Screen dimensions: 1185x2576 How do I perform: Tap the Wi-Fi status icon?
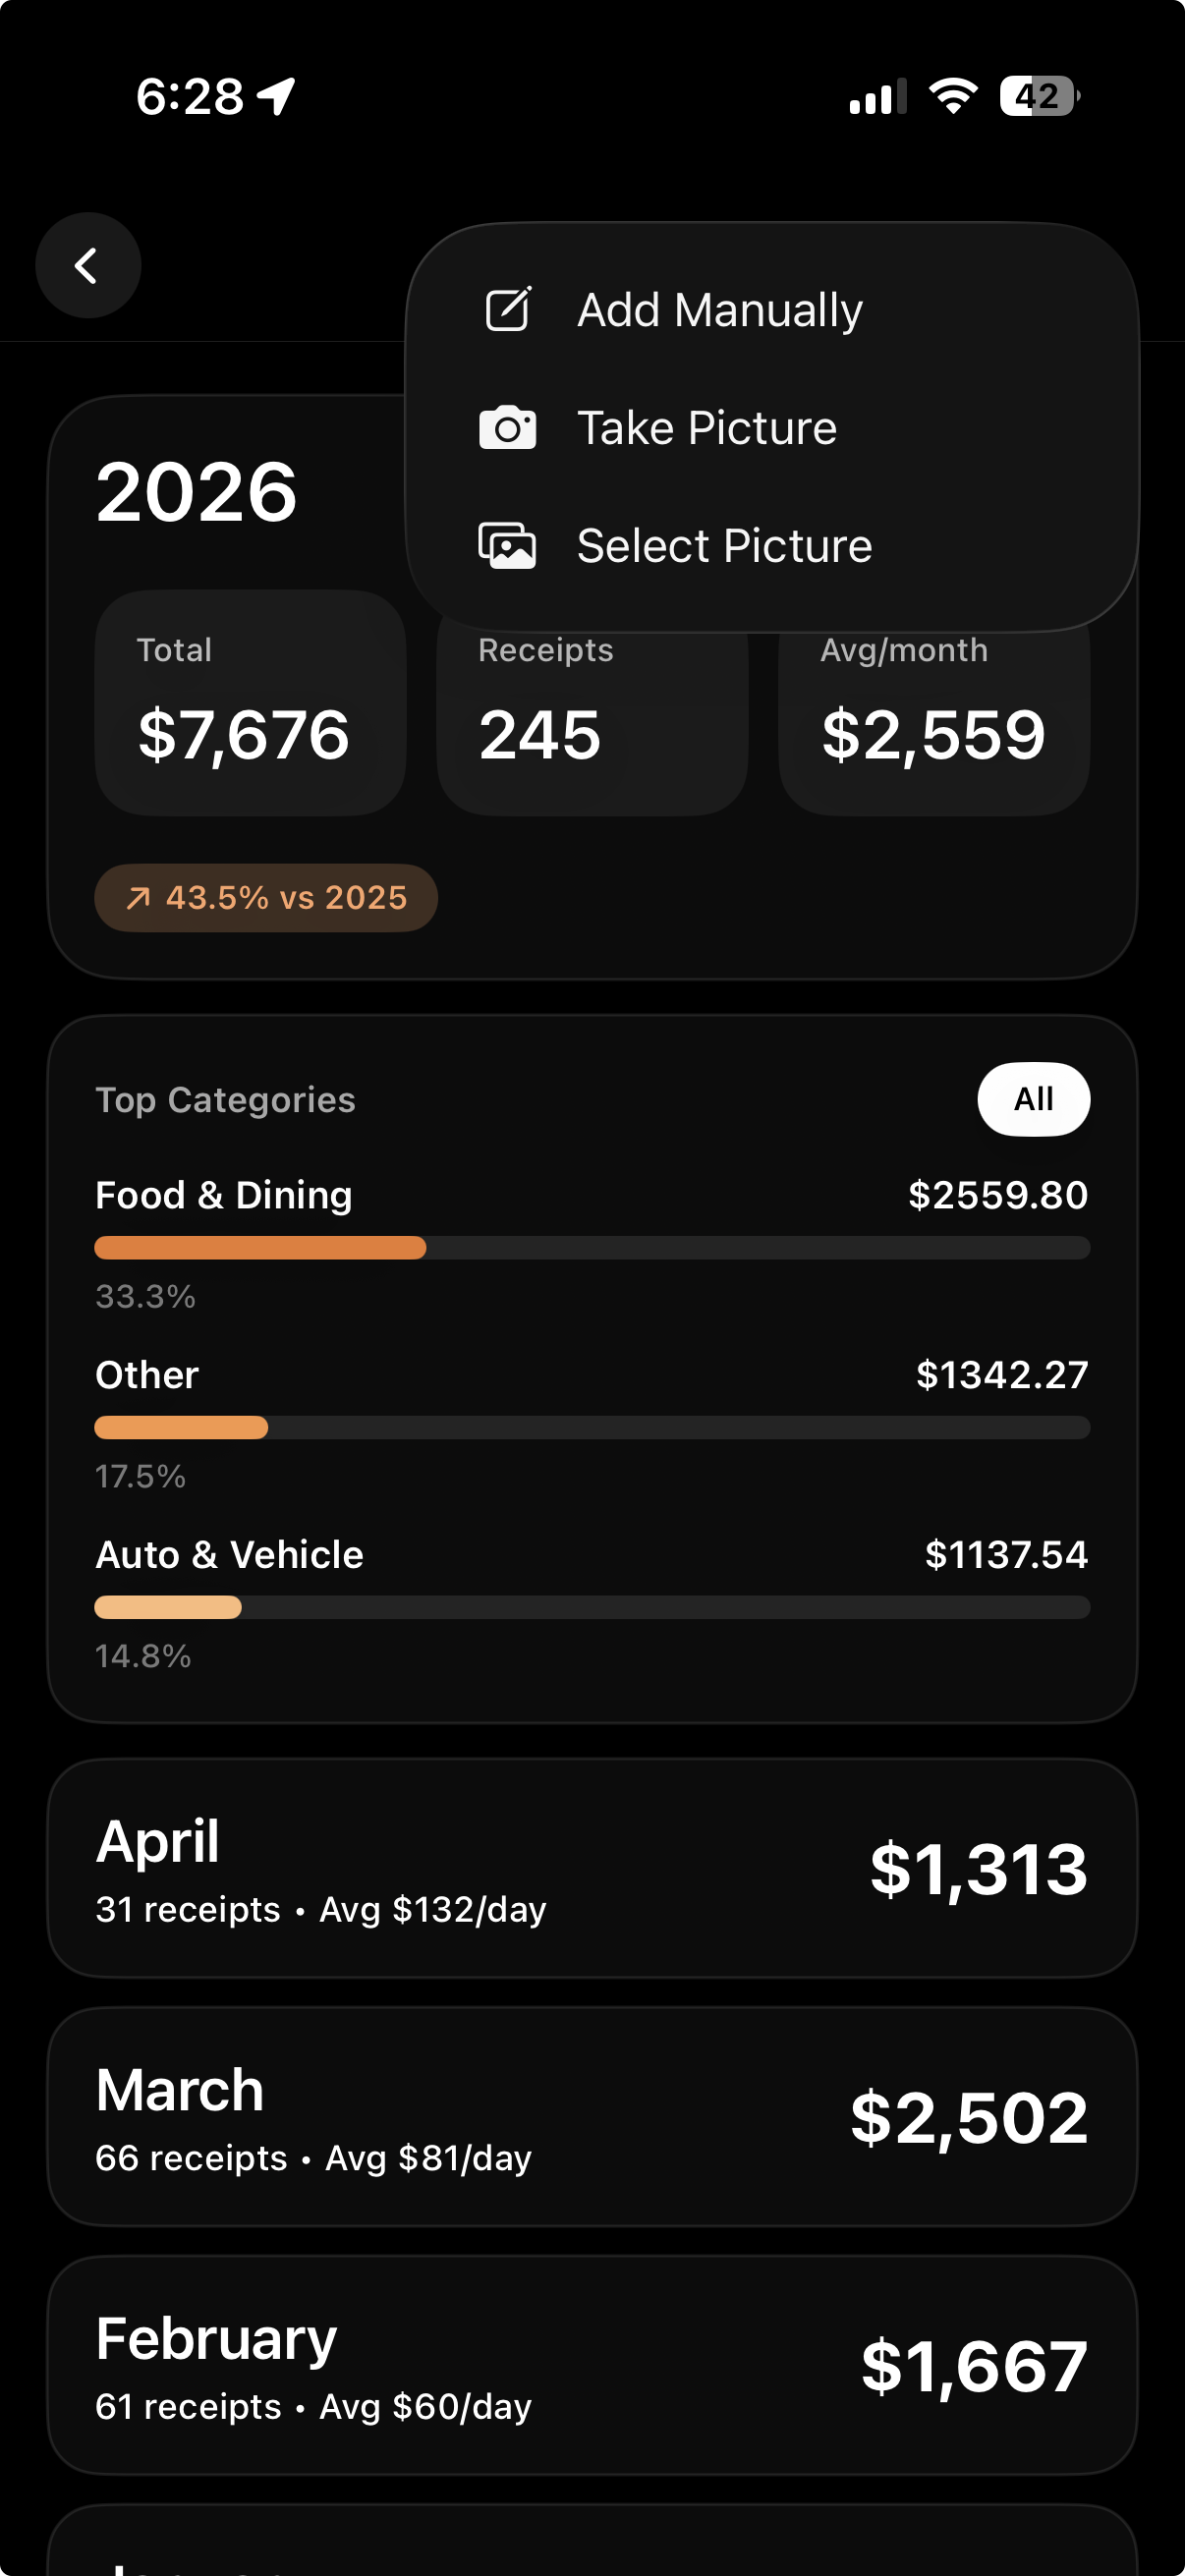pos(953,96)
